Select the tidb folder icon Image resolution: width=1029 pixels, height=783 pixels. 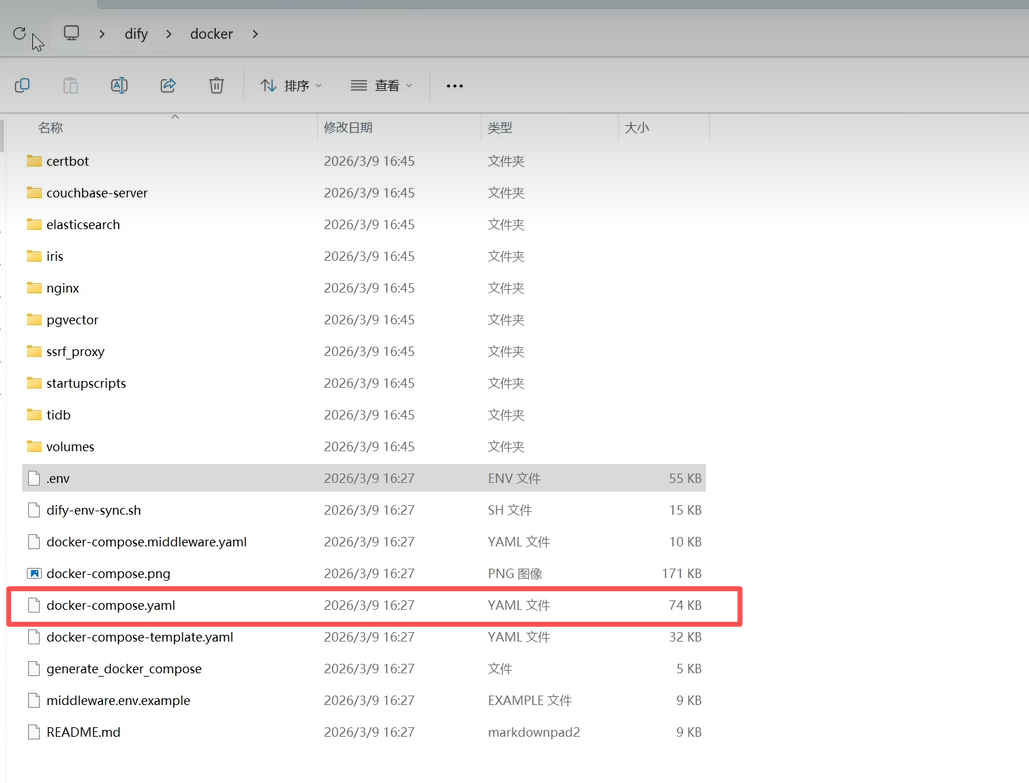[x=34, y=415]
